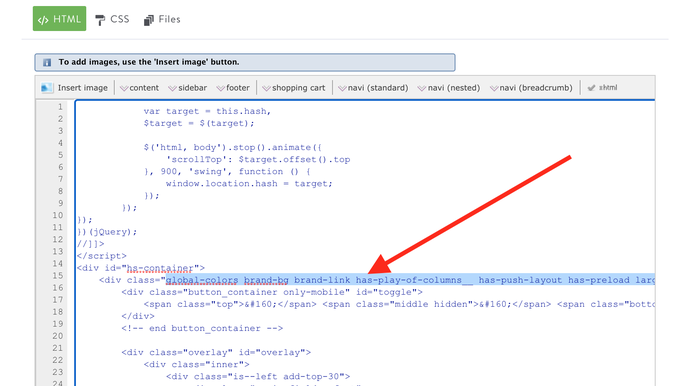
Task: Click the Insert image picture icon
Action: click(47, 88)
